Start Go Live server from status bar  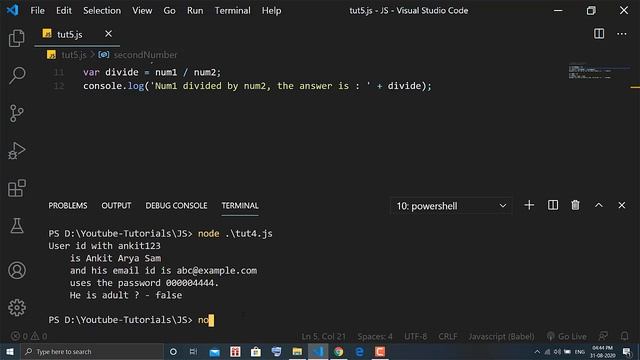(567, 336)
